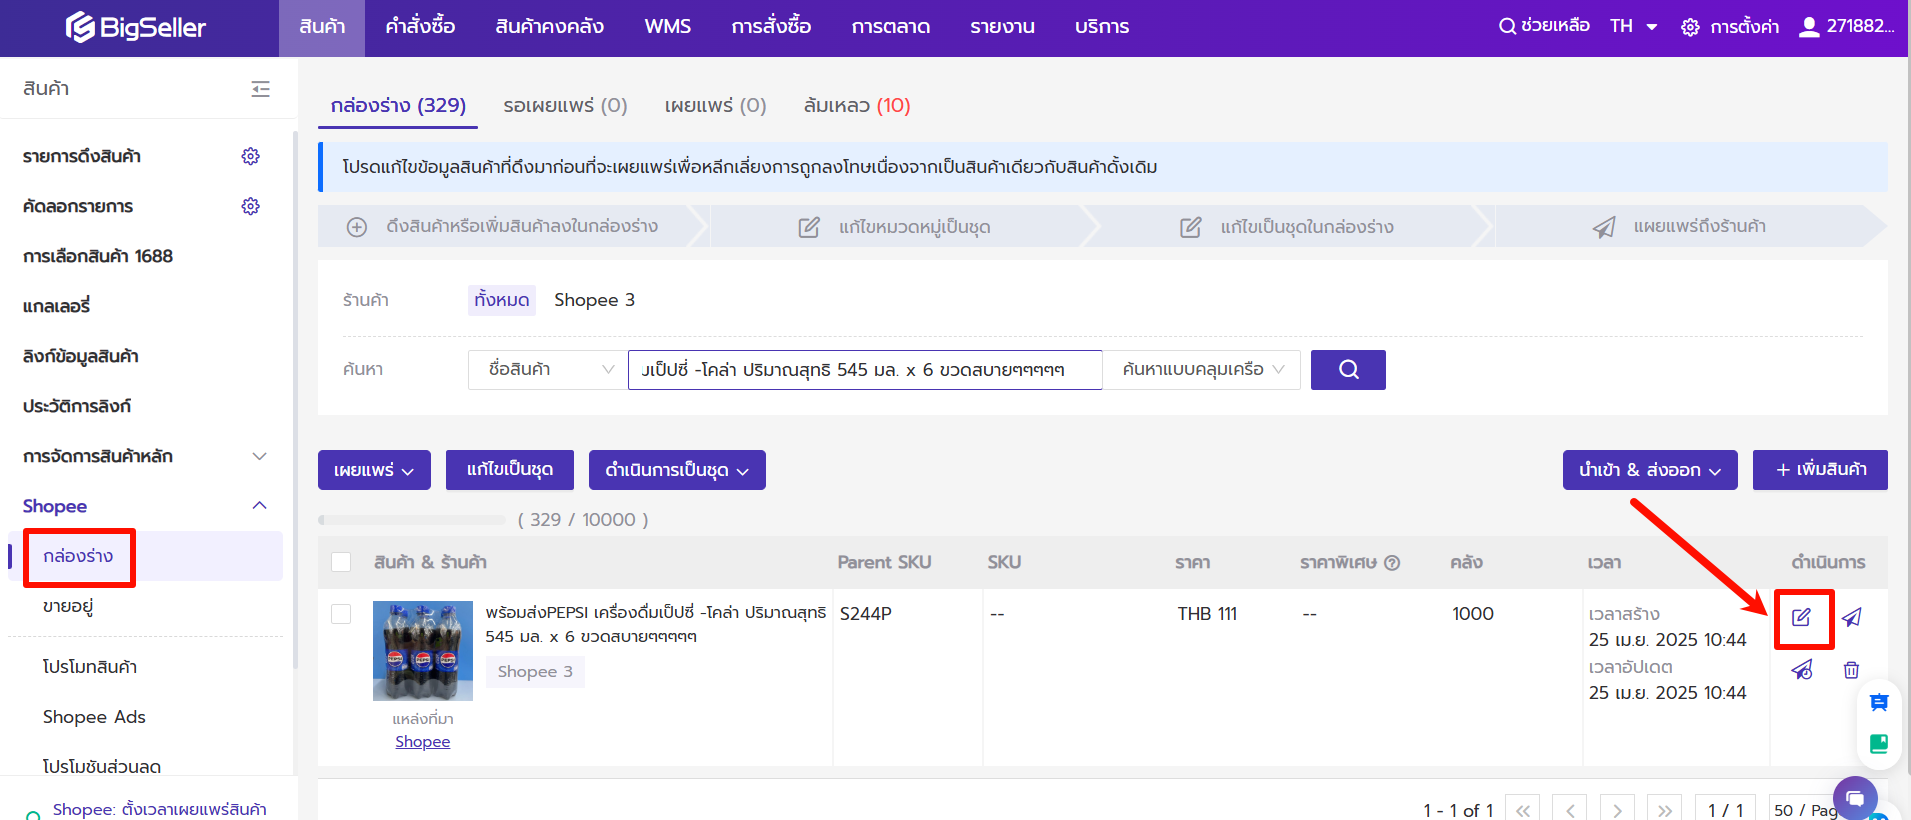The width and height of the screenshot is (1911, 820).
Task: Open กล่องร่าง in Shopee sidebar
Action: tap(78, 556)
